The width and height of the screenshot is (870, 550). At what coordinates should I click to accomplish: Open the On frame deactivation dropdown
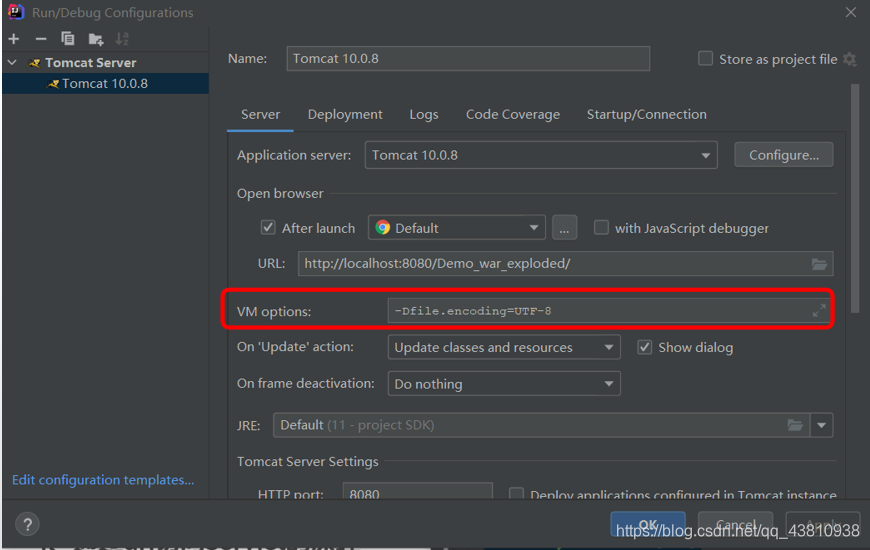[504, 384]
